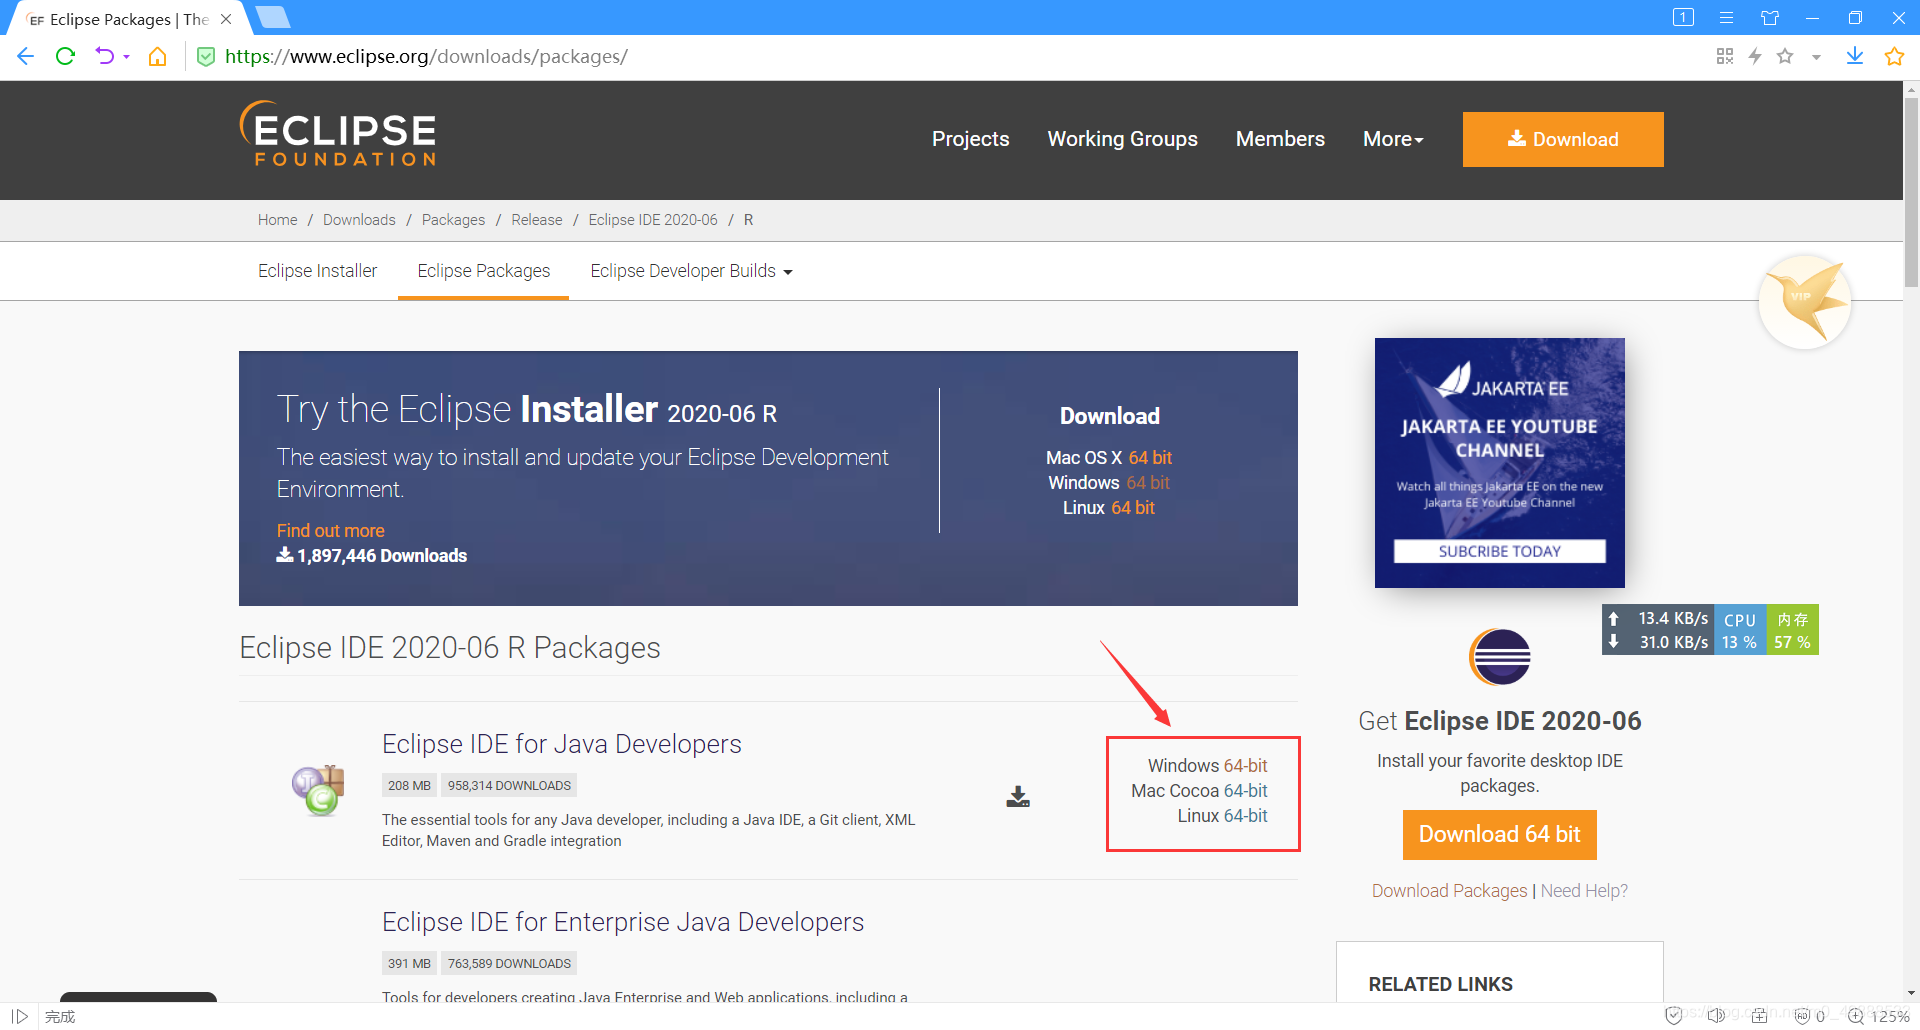This screenshot has width=1920, height=1030.
Task: Click the orange Download button in header
Action: click(x=1563, y=139)
